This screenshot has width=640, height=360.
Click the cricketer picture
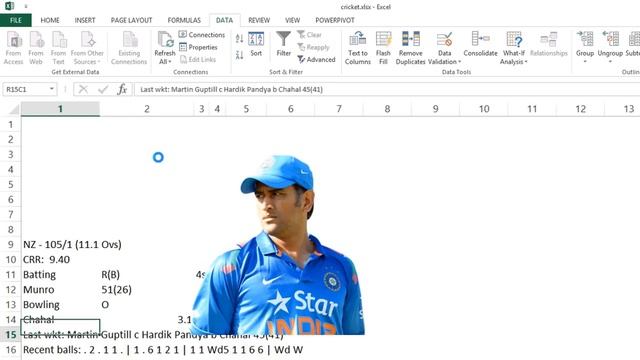pyautogui.click(x=278, y=245)
